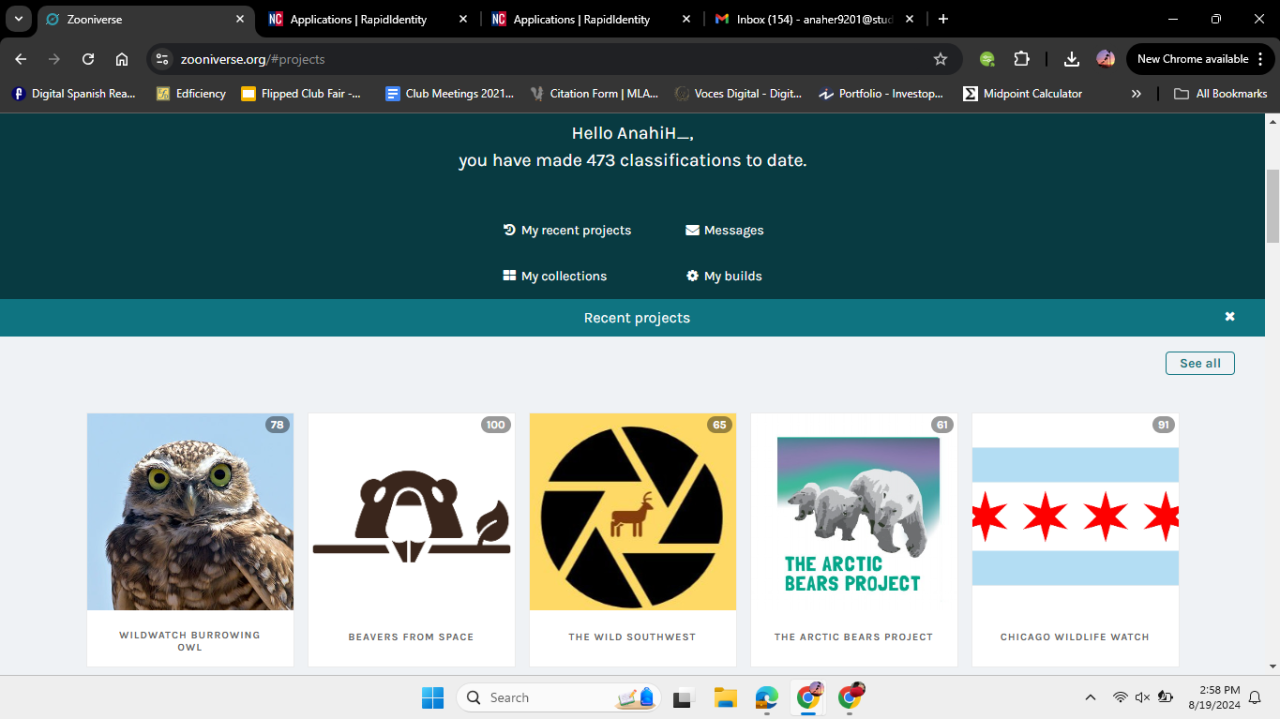Open Club Meetings 2021 bookmark
This screenshot has height=719, width=1280.
pyautogui.click(x=450, y=93)
